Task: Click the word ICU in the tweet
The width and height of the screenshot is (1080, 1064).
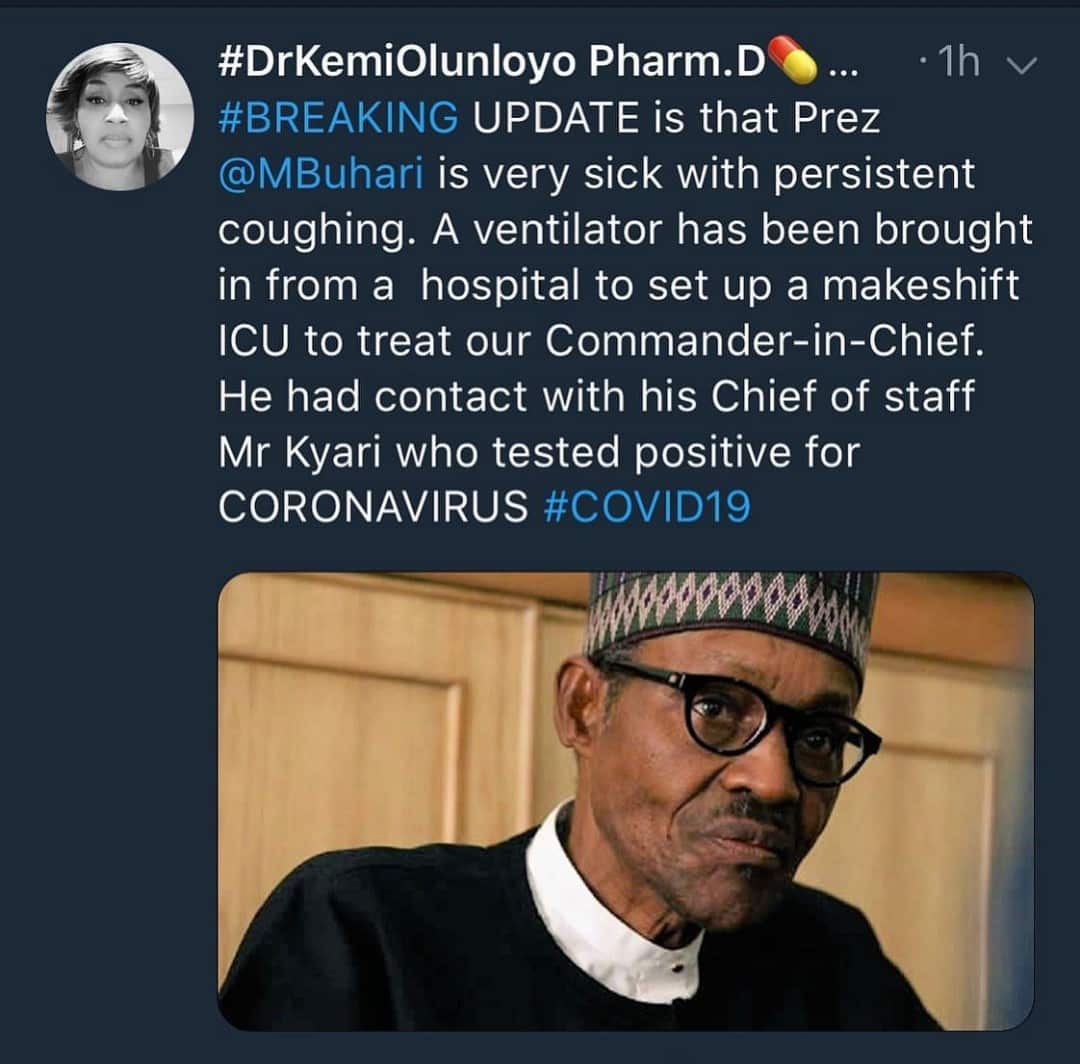Action: point(254,342)
